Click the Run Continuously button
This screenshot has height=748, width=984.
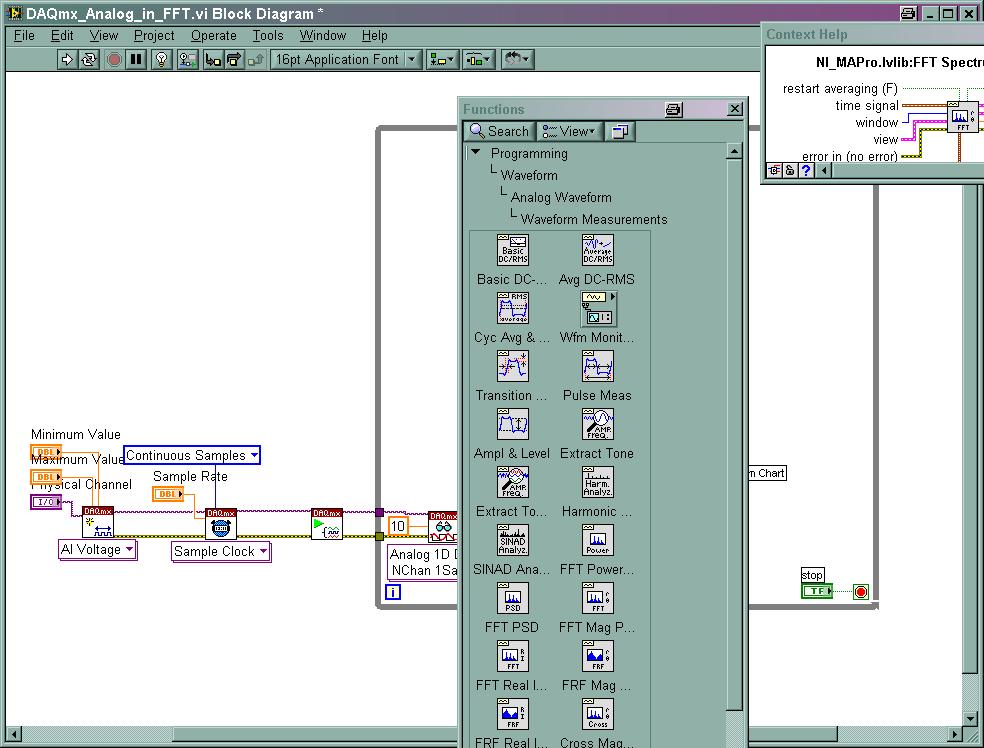pos(89,60)
